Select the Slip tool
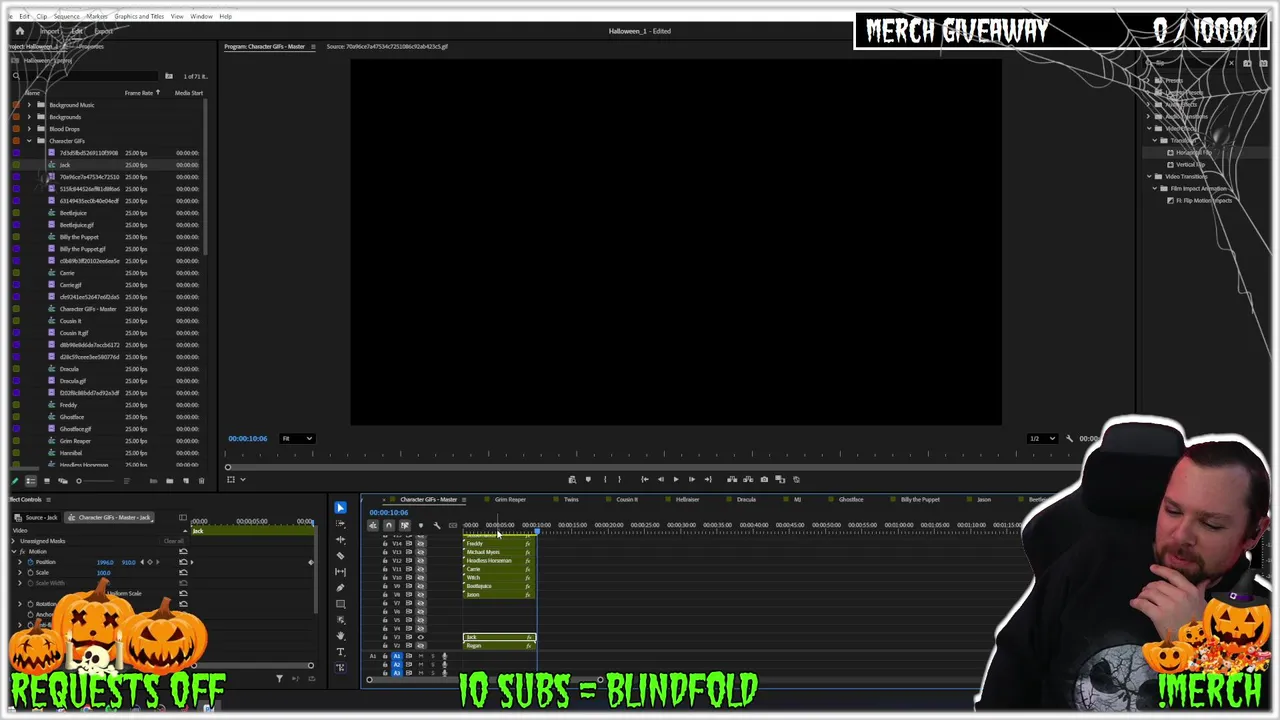The height and width of the screenshot is (720, 1280). (340, 571)
